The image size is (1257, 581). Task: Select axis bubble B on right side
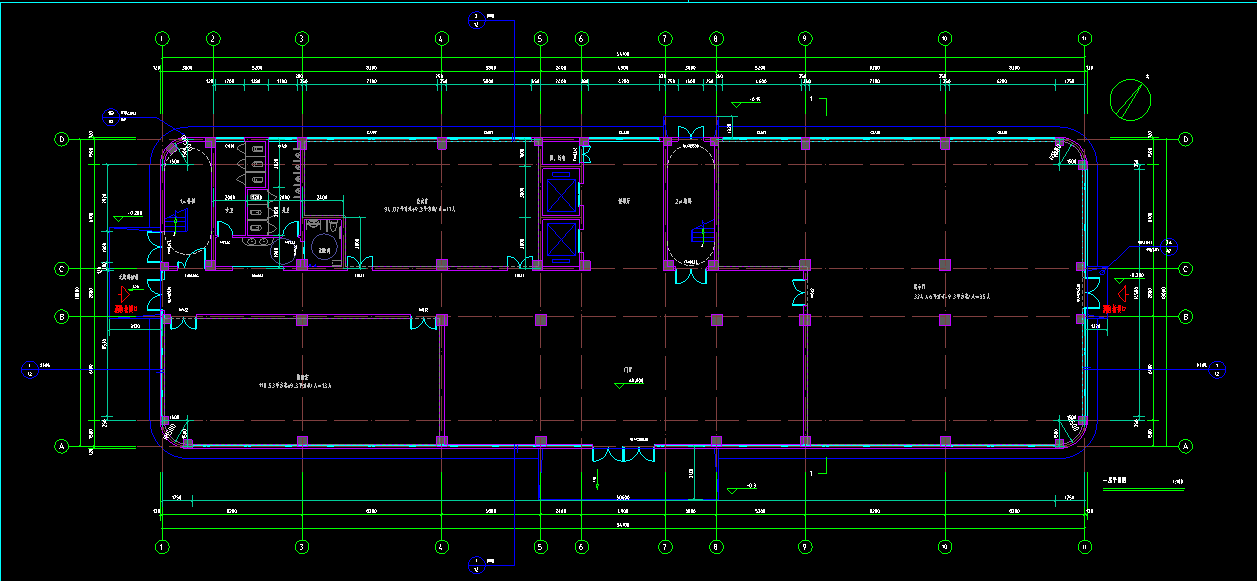tap(1186, 317)
